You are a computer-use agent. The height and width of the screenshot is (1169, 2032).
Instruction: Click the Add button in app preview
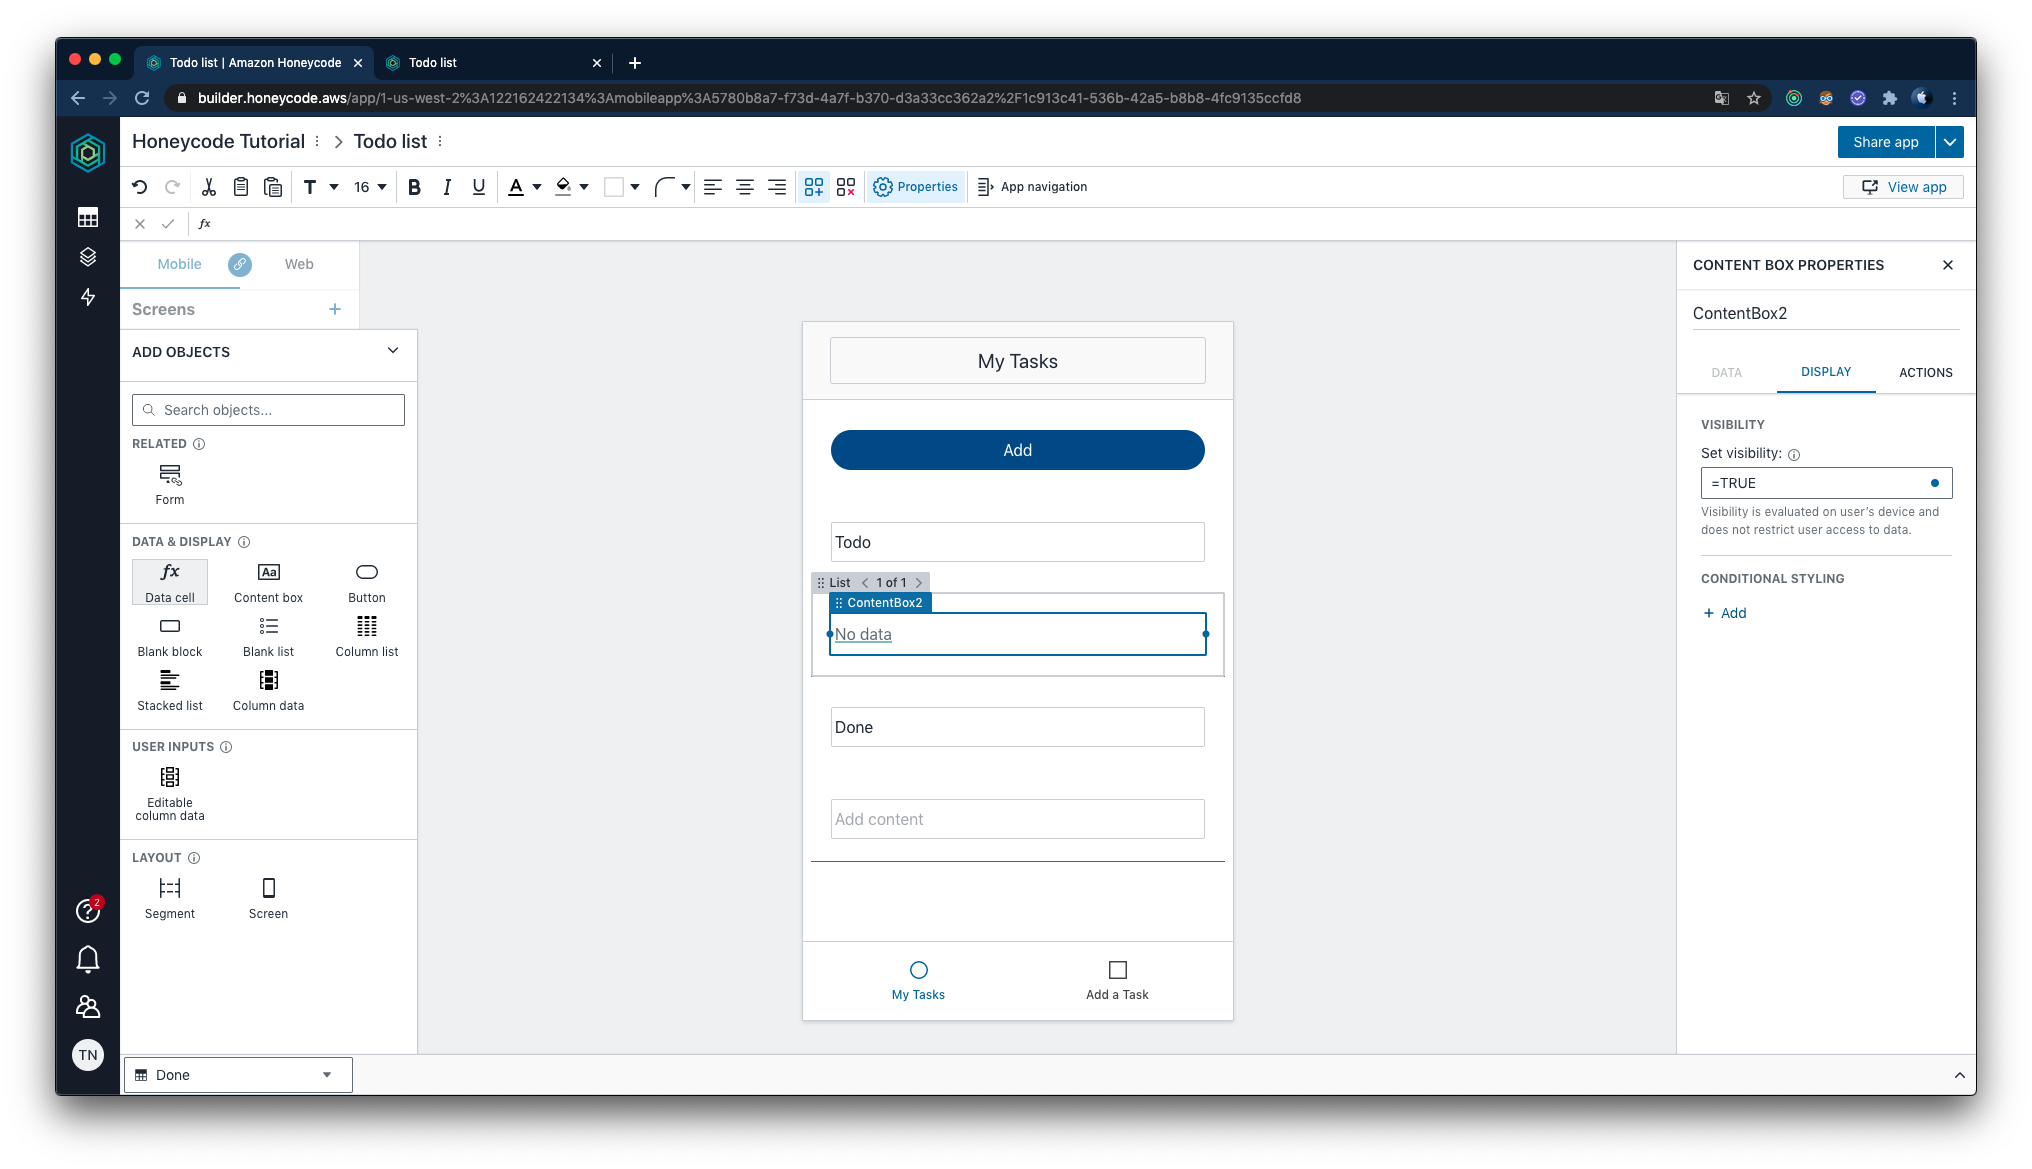coord(1017,450)
